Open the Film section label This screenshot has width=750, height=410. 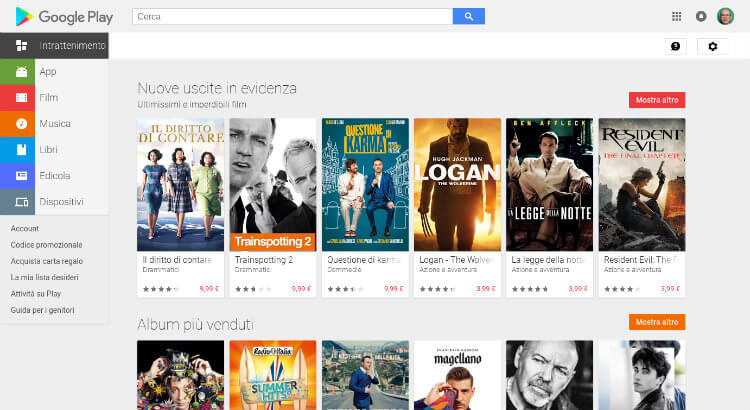pyautogui.click(x=49, y=98)
